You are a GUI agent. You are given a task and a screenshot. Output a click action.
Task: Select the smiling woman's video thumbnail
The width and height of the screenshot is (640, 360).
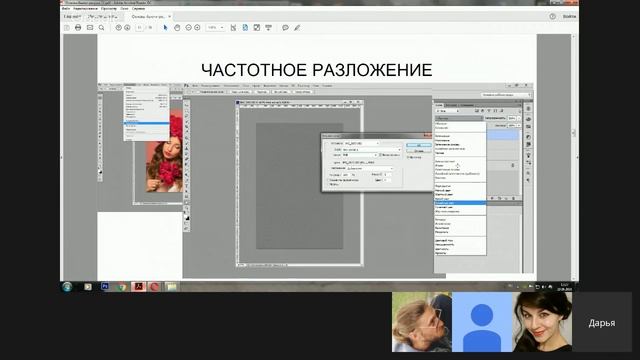tap(542, 322)
